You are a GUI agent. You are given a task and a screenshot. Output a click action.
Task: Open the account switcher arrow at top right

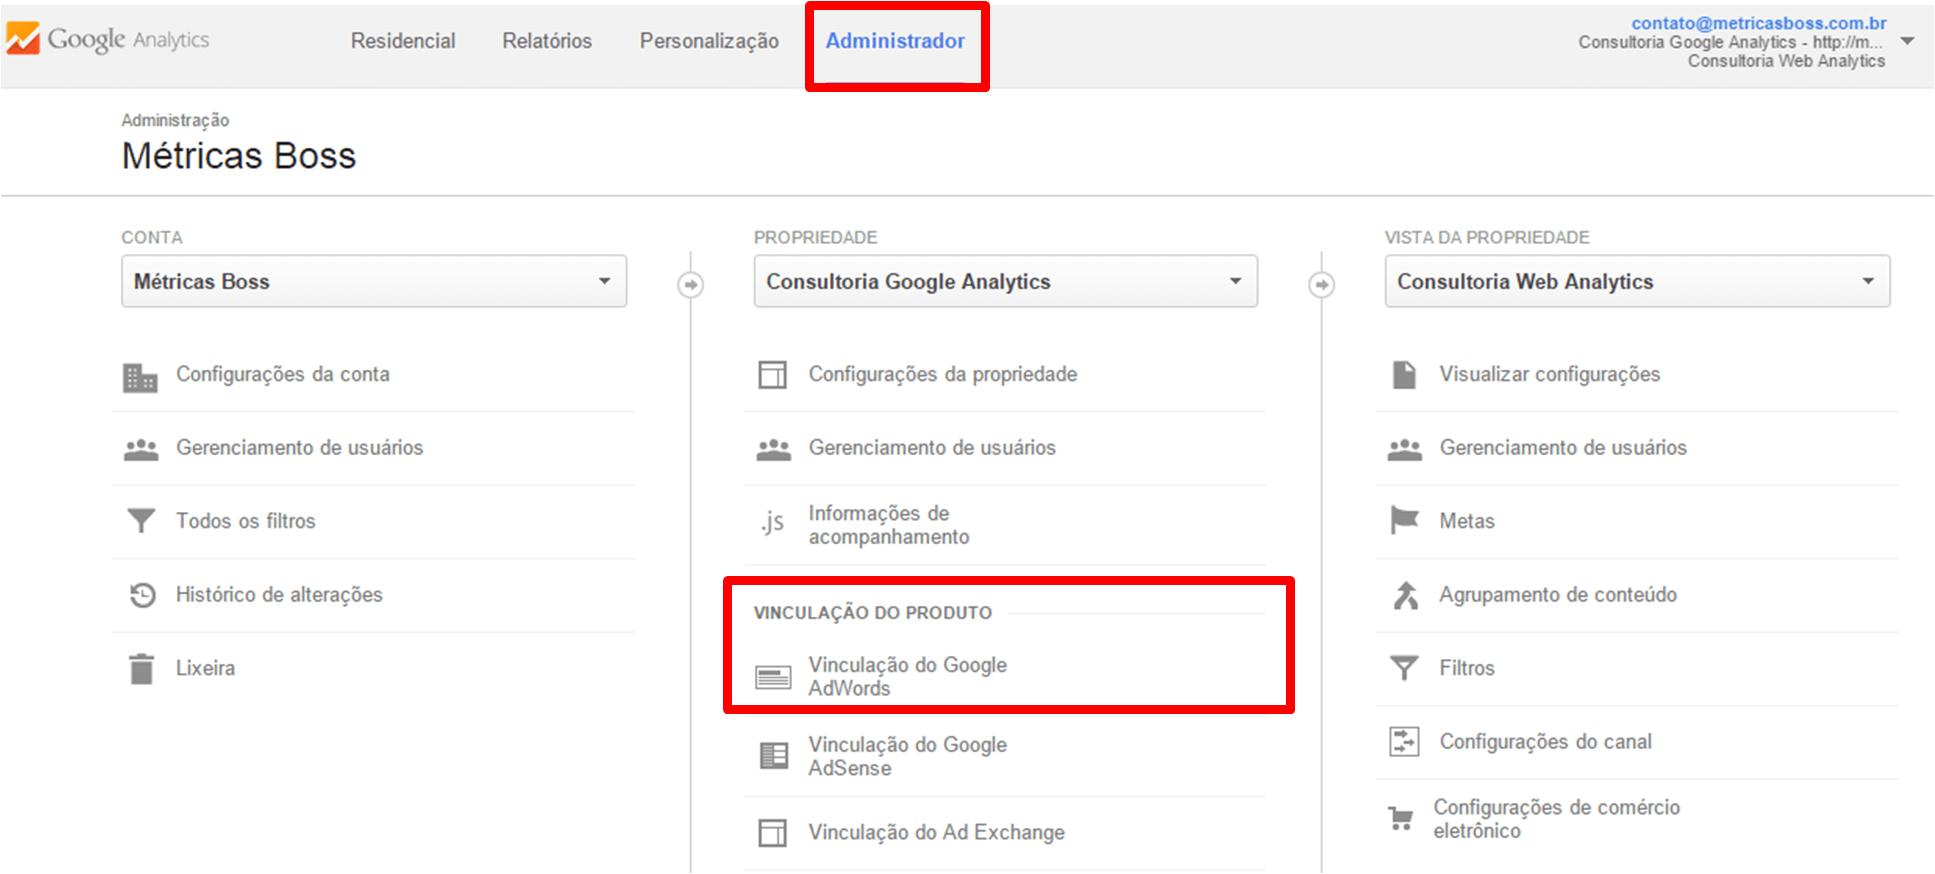(1908, 41)
